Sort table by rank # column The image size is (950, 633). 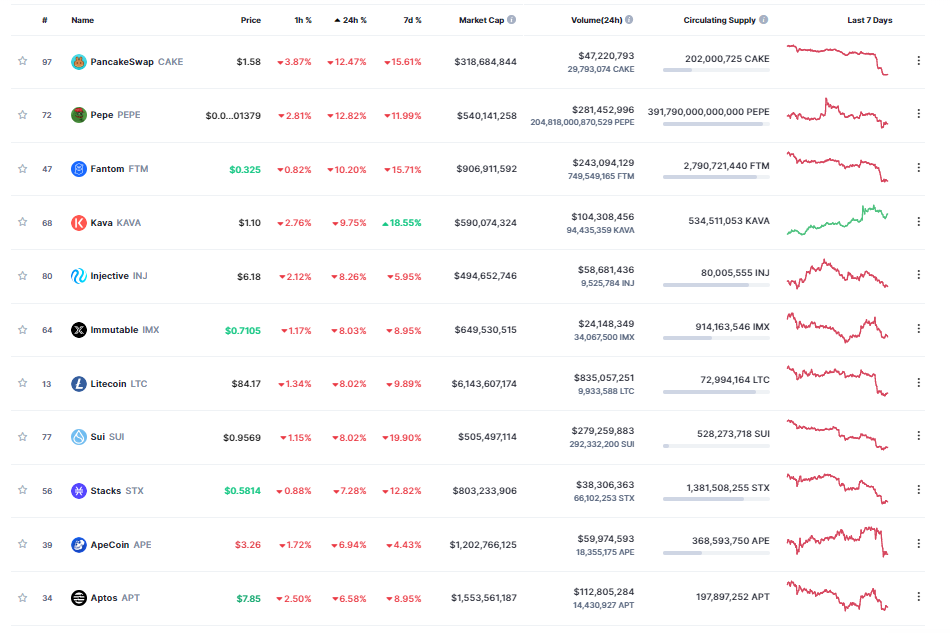tap(45, 20)
